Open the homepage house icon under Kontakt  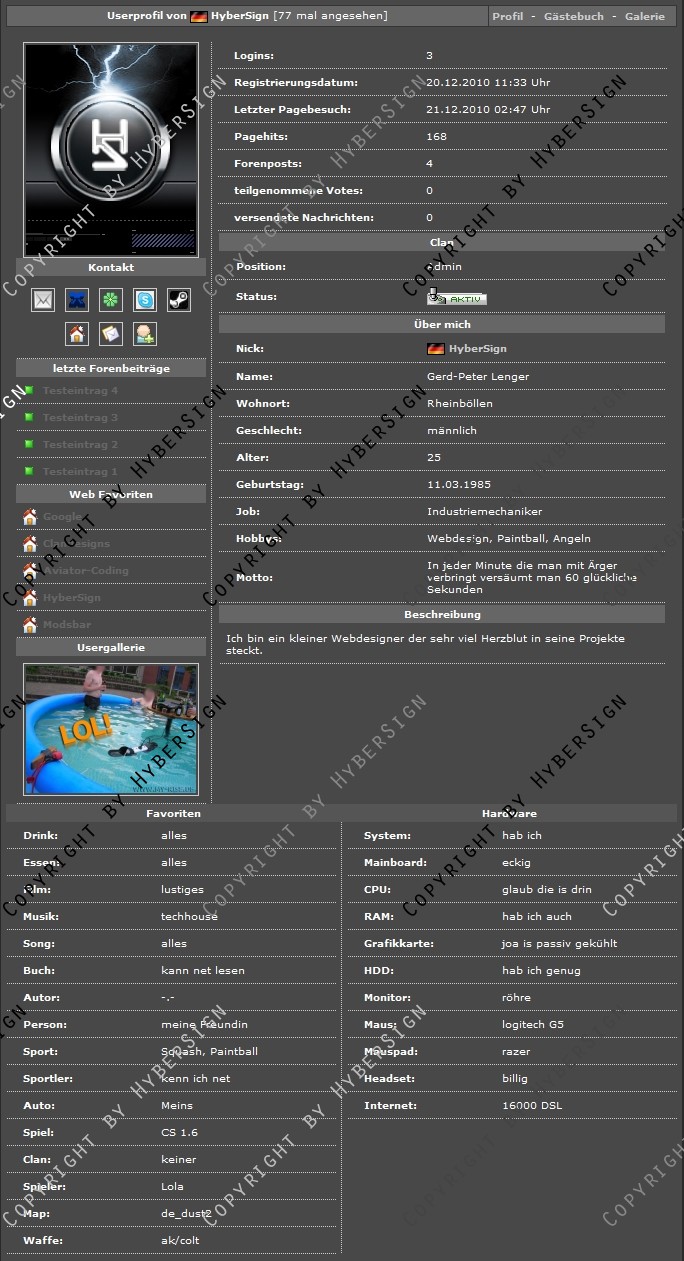point(77,334)
